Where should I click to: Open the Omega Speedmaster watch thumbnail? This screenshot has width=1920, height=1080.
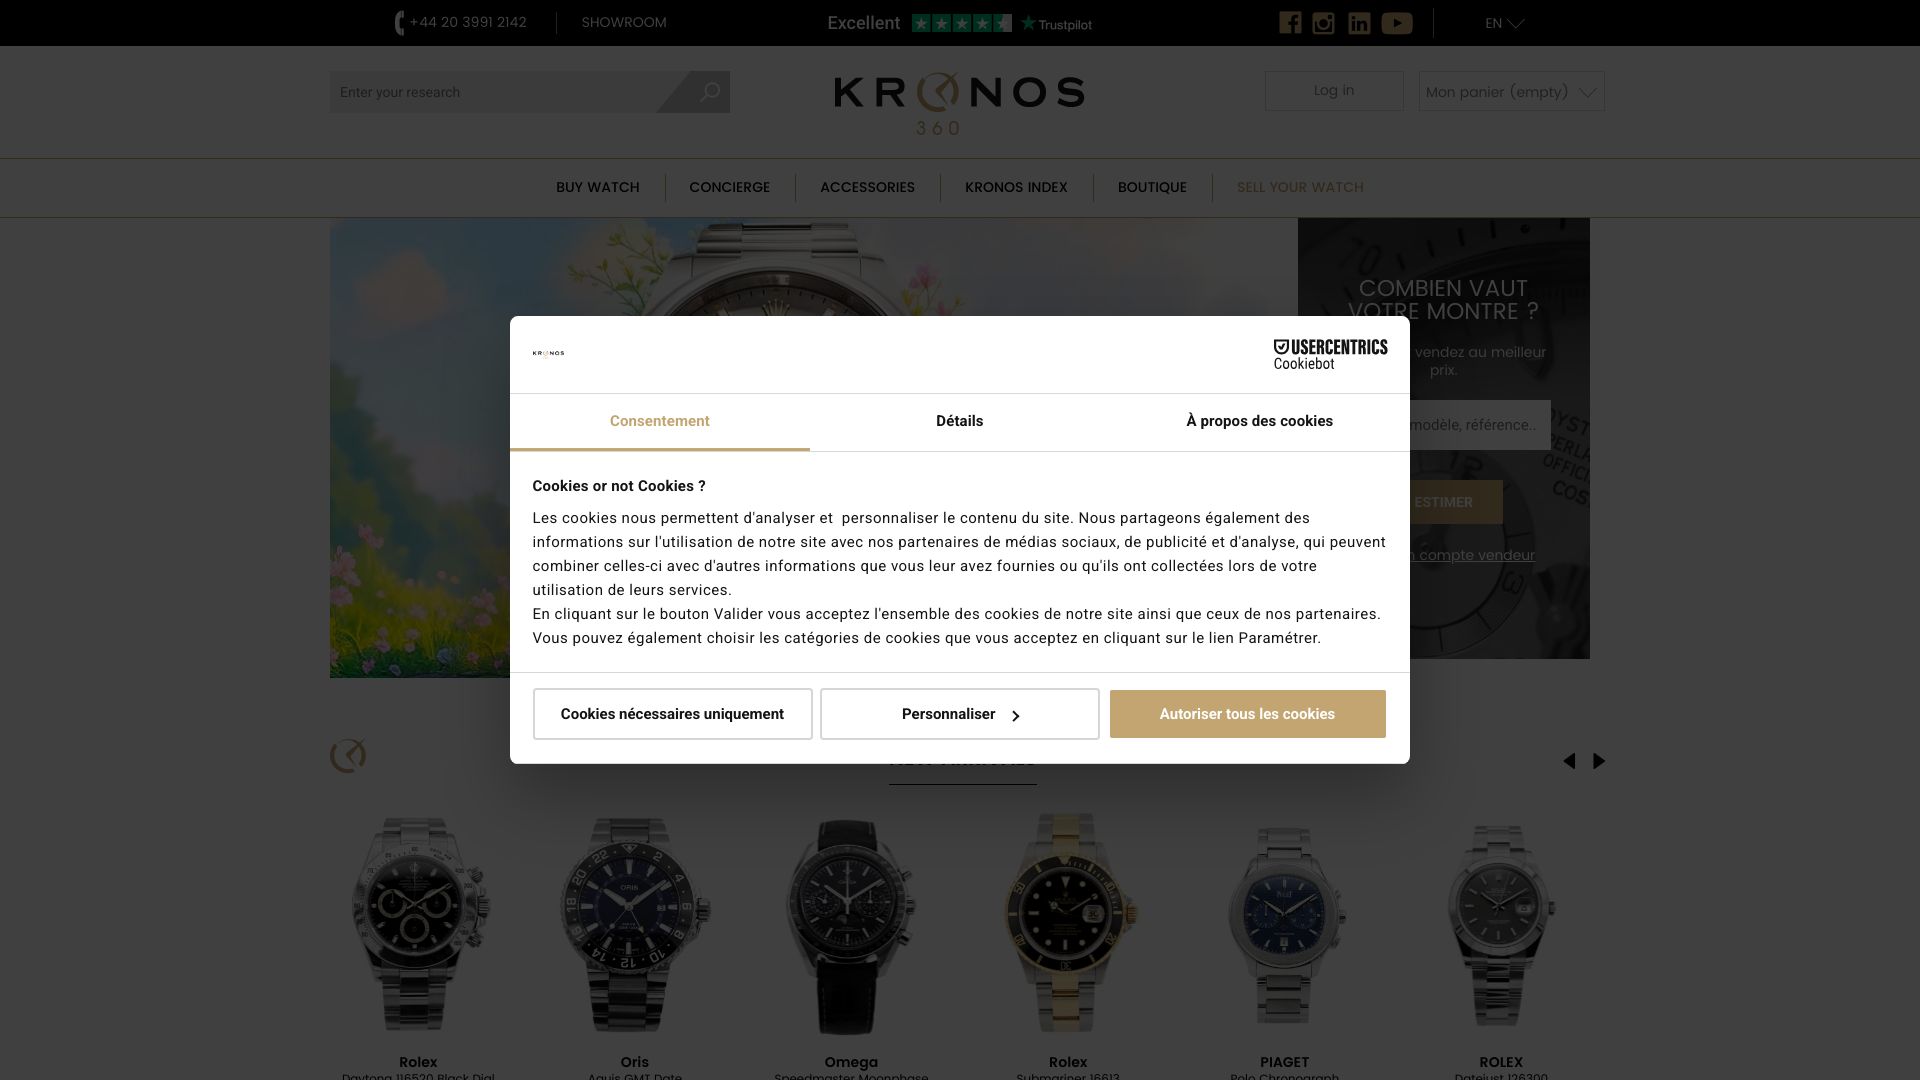tap(851, 925)
